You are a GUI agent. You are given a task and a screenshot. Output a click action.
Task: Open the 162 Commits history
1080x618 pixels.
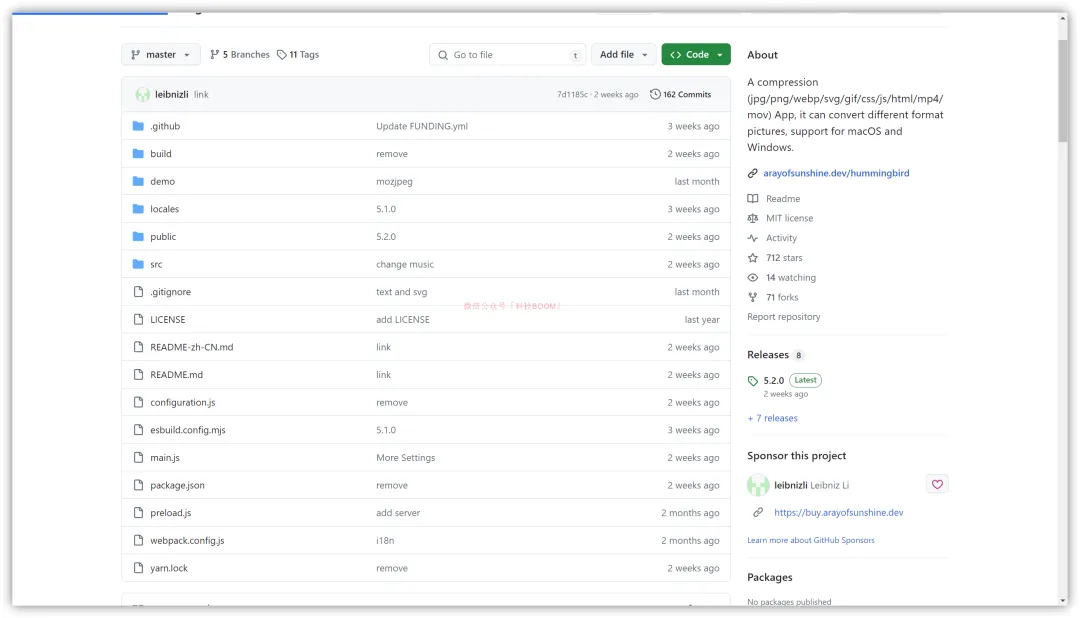click(x=681, y=94)
